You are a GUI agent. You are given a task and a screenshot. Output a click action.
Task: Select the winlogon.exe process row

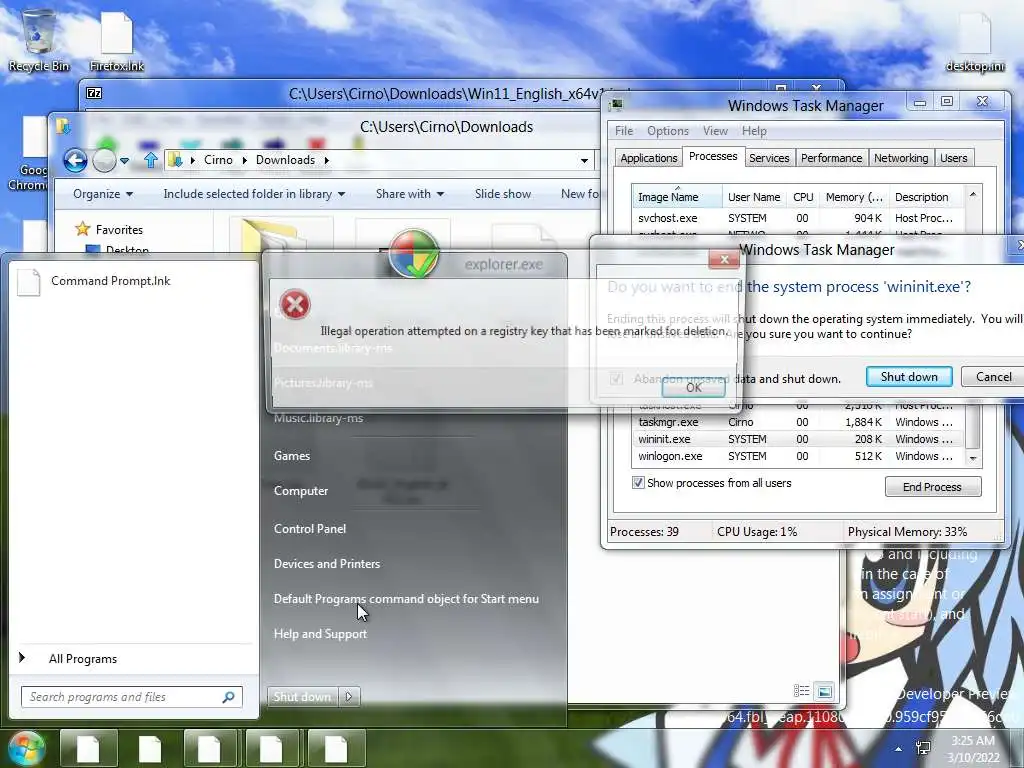point(799,456)
